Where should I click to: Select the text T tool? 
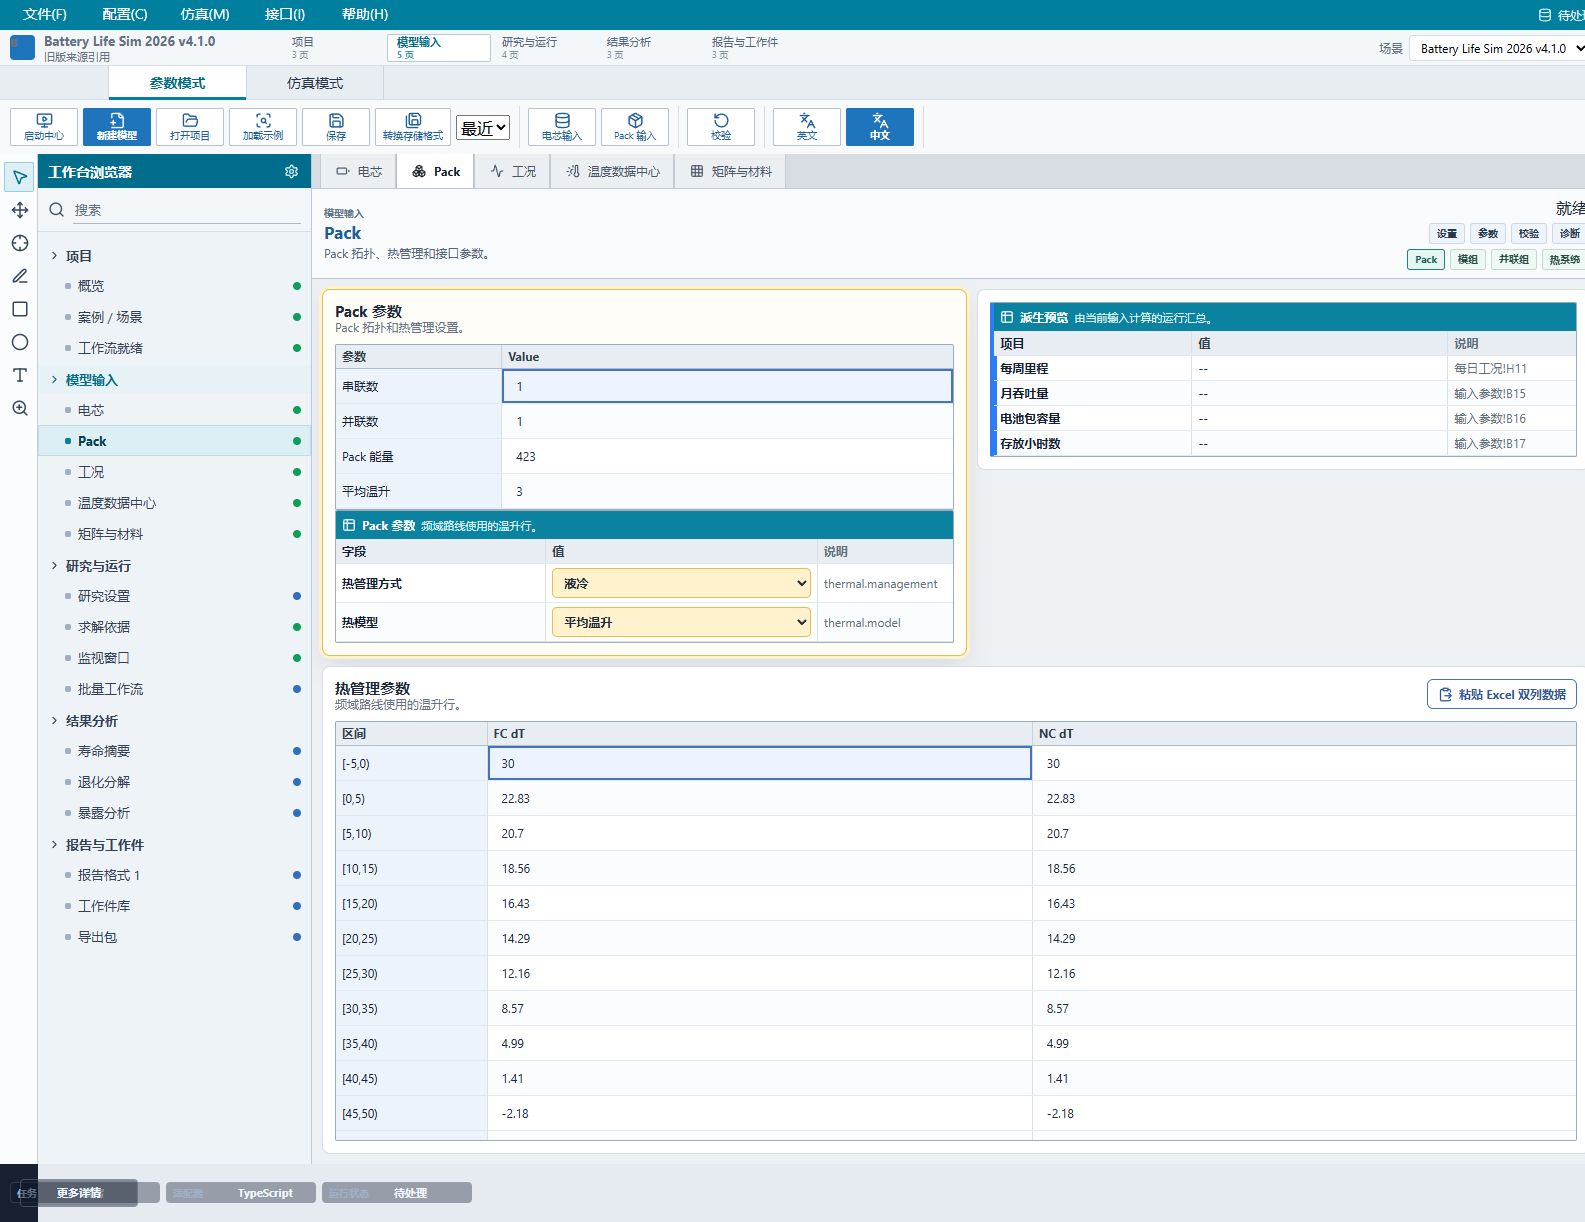point(19,375)
